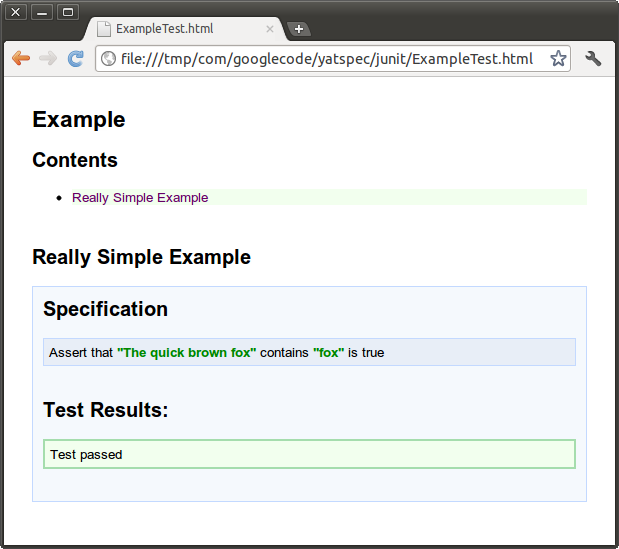The width and height of the screenshot is (619, 549).
Task: Maximize the browser window
Action: [68, 12]
